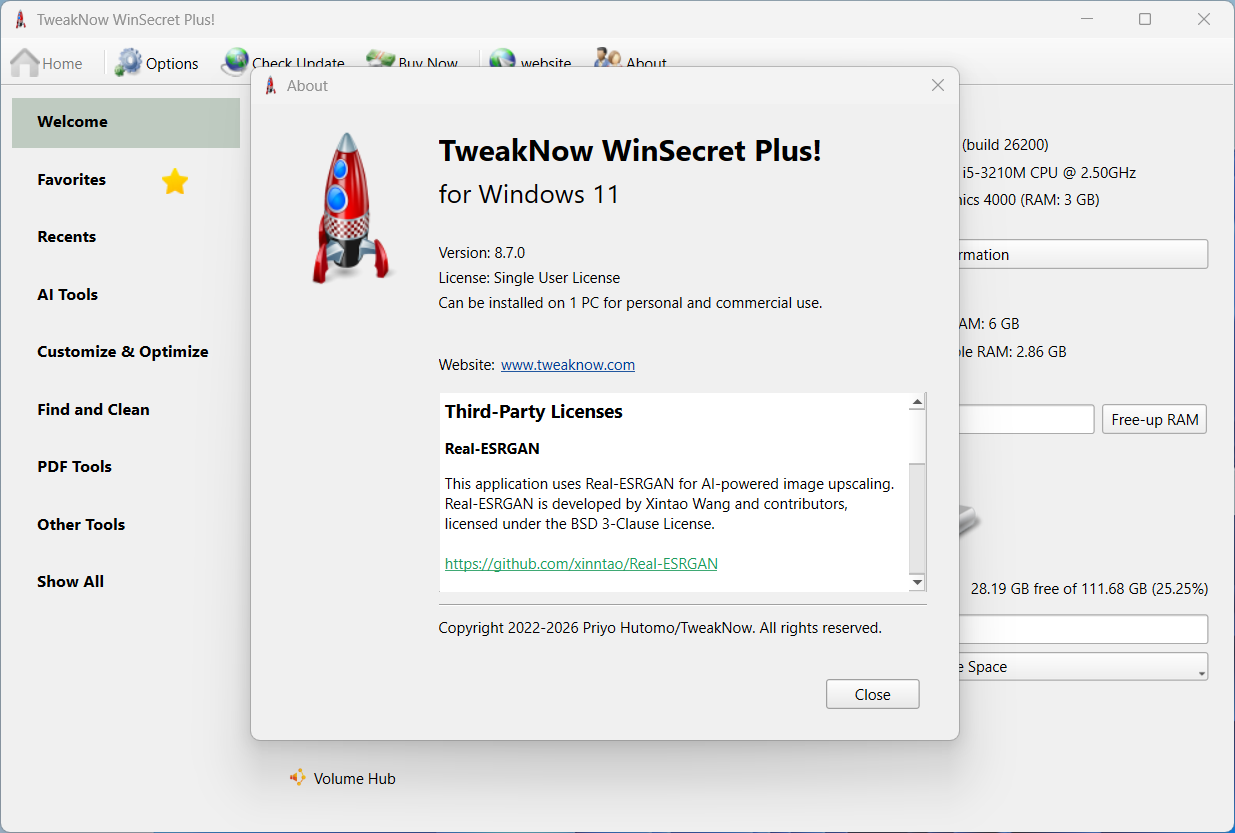The image size is (1235, 833).
Task: Click the Real-ESRGAN bold heading
Action: [492, 449]
